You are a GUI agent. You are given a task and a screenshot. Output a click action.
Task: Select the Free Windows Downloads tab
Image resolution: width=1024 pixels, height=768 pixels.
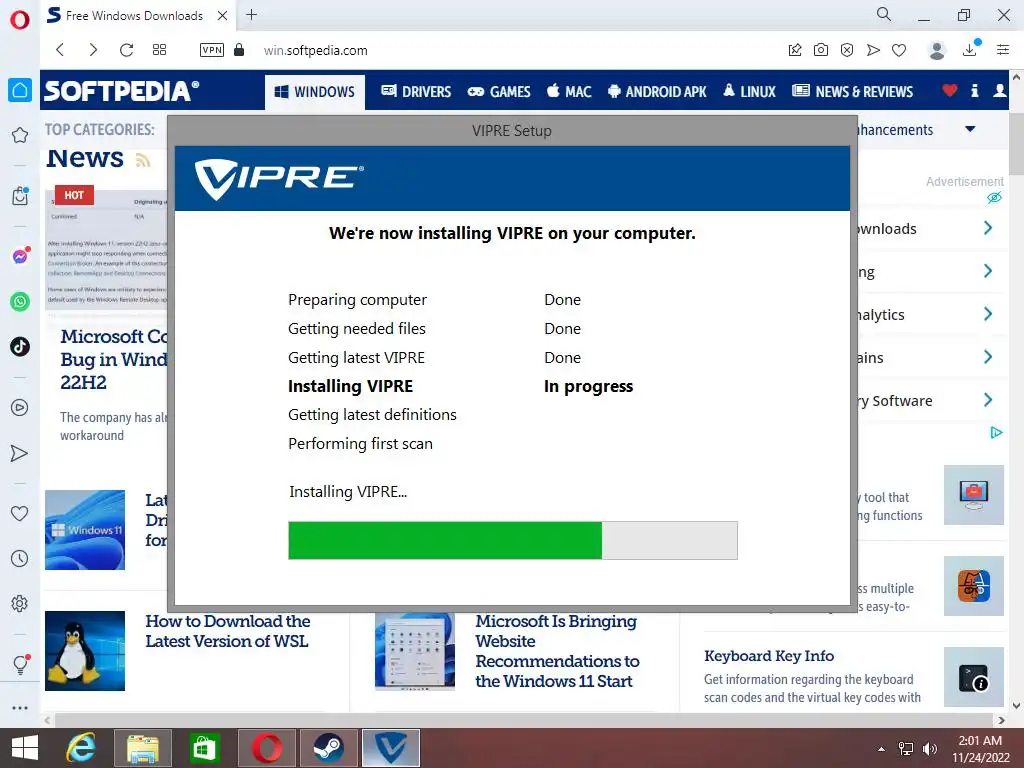point(137,16)
